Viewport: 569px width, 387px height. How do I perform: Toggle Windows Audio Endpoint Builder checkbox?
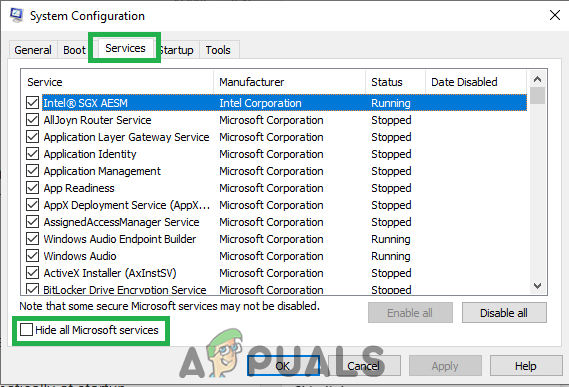[32, 239]
